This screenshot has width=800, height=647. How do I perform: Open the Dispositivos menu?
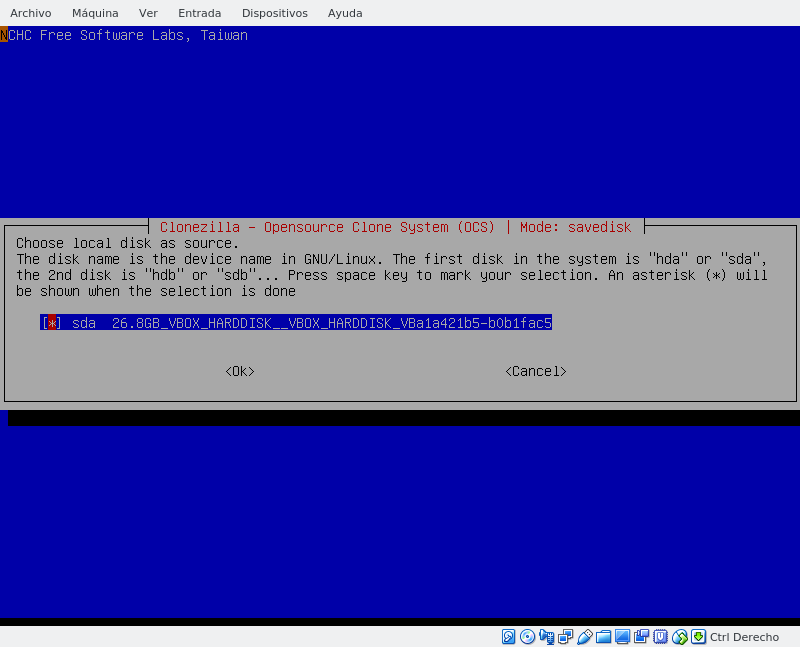(274, 13)
